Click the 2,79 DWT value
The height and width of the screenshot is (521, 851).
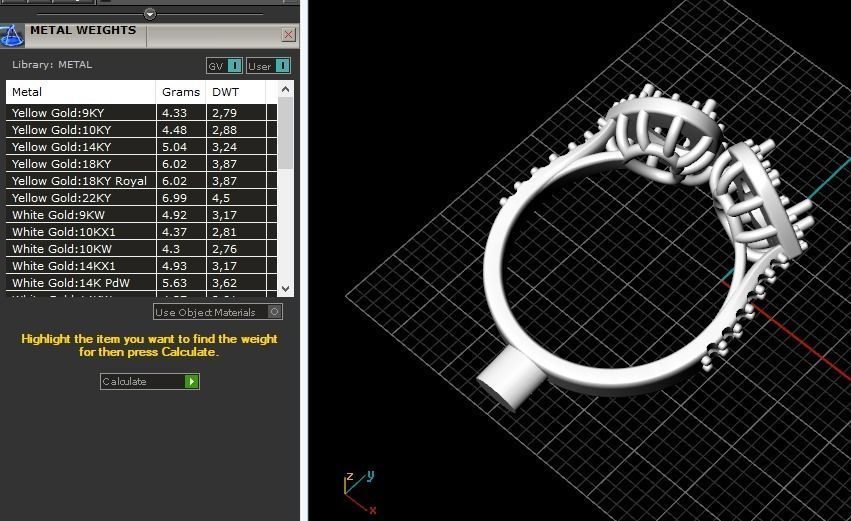click(x=225, y=113)
